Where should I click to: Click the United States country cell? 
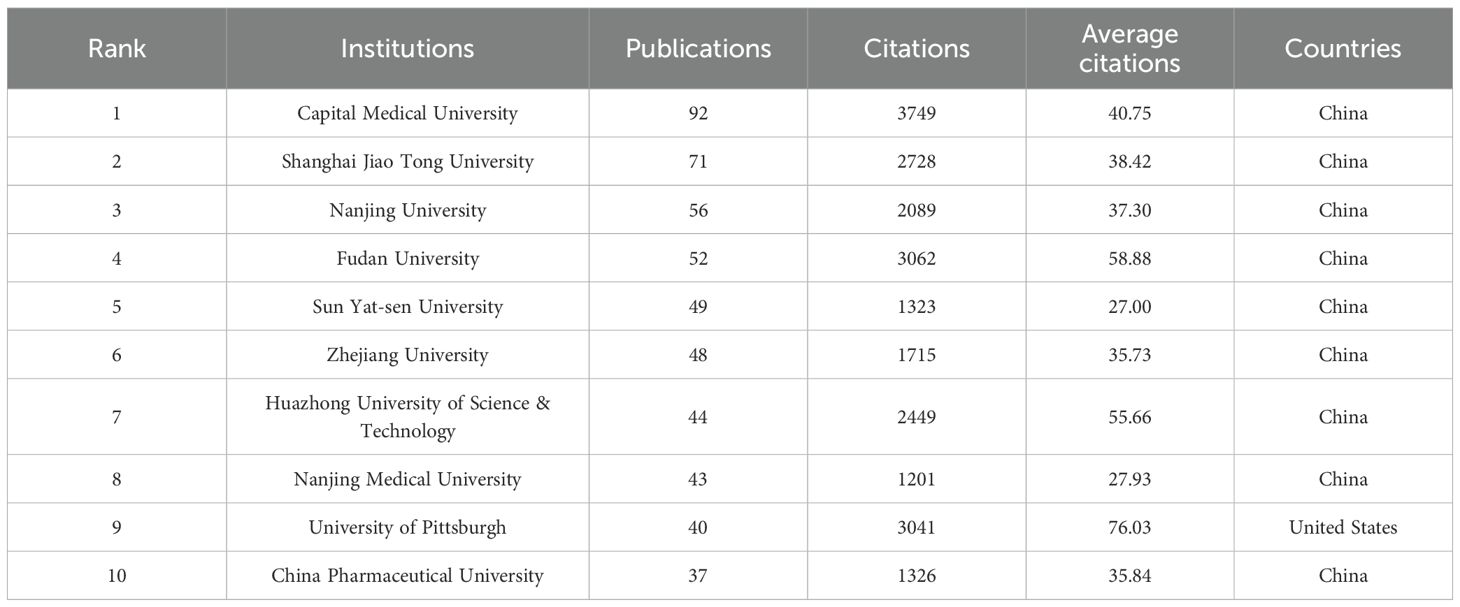point(1342,527)
